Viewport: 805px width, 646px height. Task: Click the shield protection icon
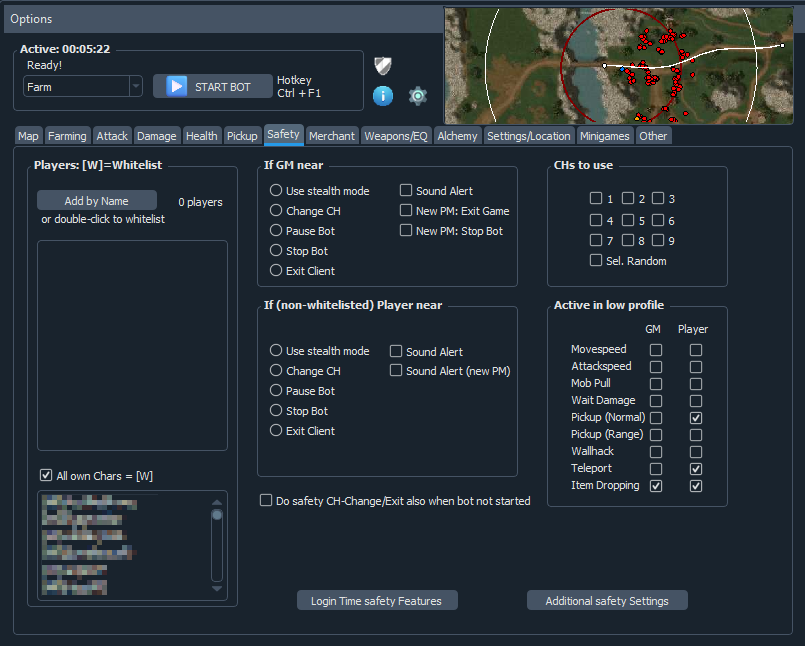coord(383,66)
